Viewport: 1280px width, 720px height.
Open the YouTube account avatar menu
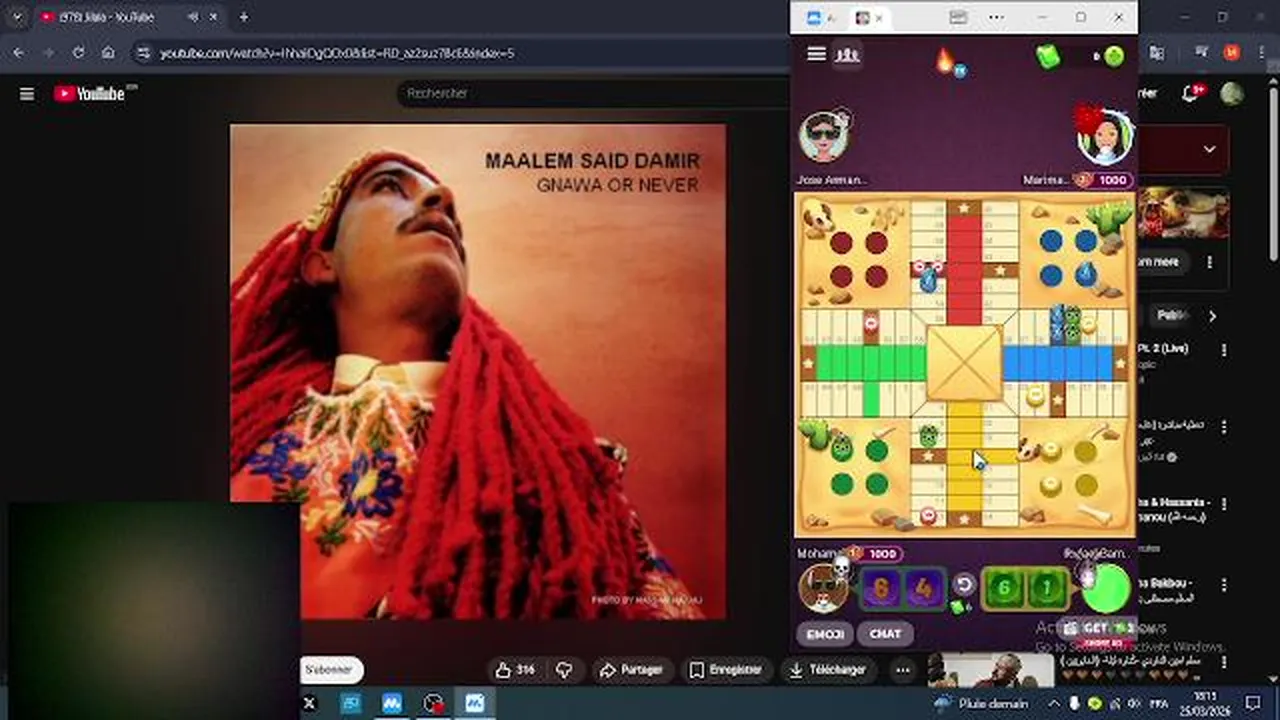[1232, 94]
